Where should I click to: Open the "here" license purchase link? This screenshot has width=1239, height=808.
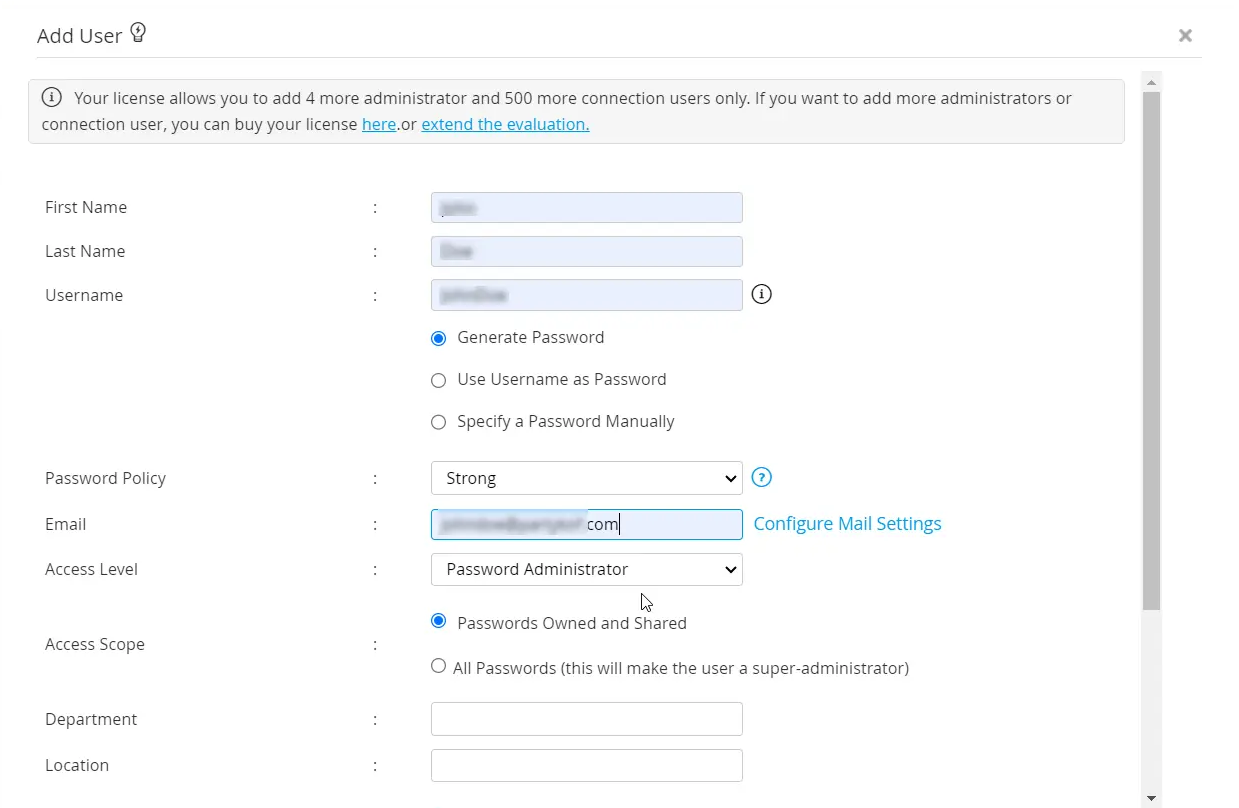(378, 125)
